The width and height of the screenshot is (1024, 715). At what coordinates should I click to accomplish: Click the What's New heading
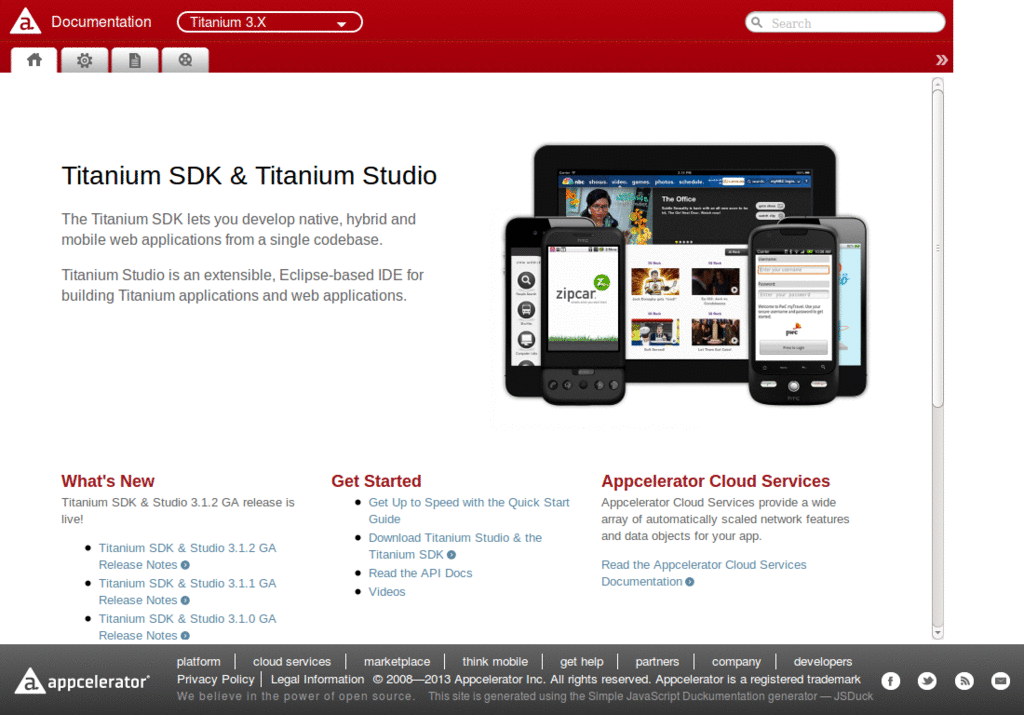(108, 481)
